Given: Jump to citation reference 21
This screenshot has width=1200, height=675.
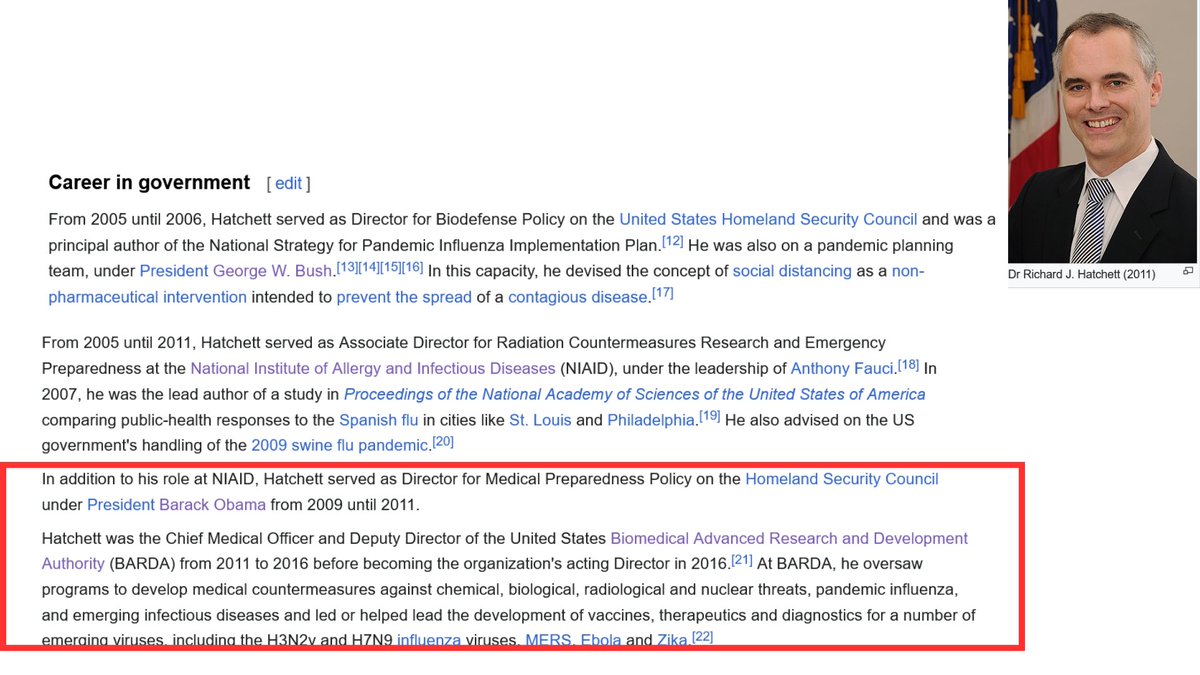Looking at the screenshot, I should [x=741, y=560].
